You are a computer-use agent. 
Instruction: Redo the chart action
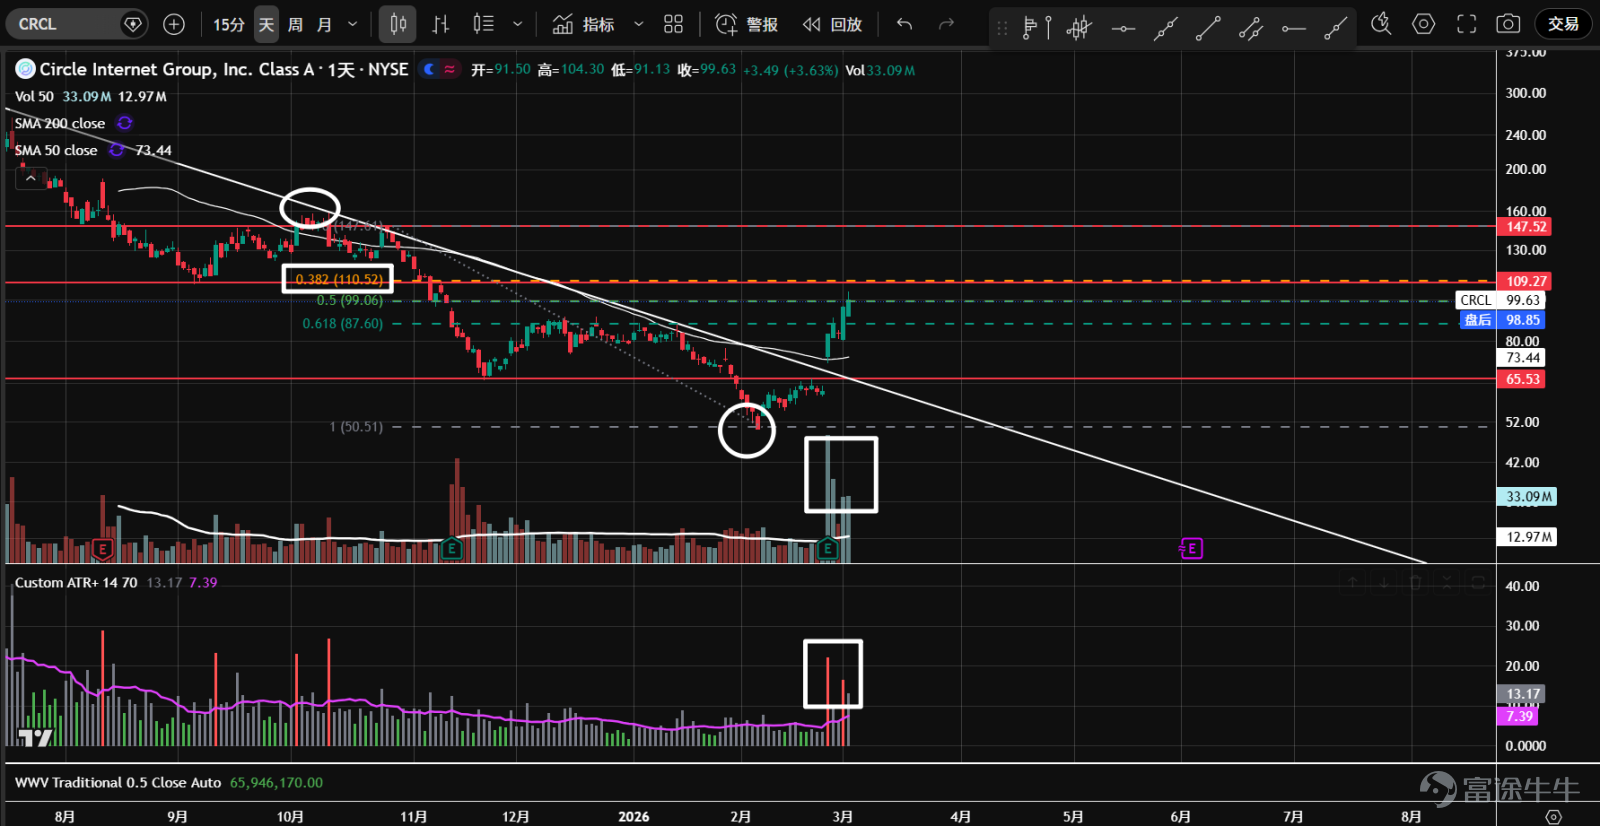click(x=946, y=24)
